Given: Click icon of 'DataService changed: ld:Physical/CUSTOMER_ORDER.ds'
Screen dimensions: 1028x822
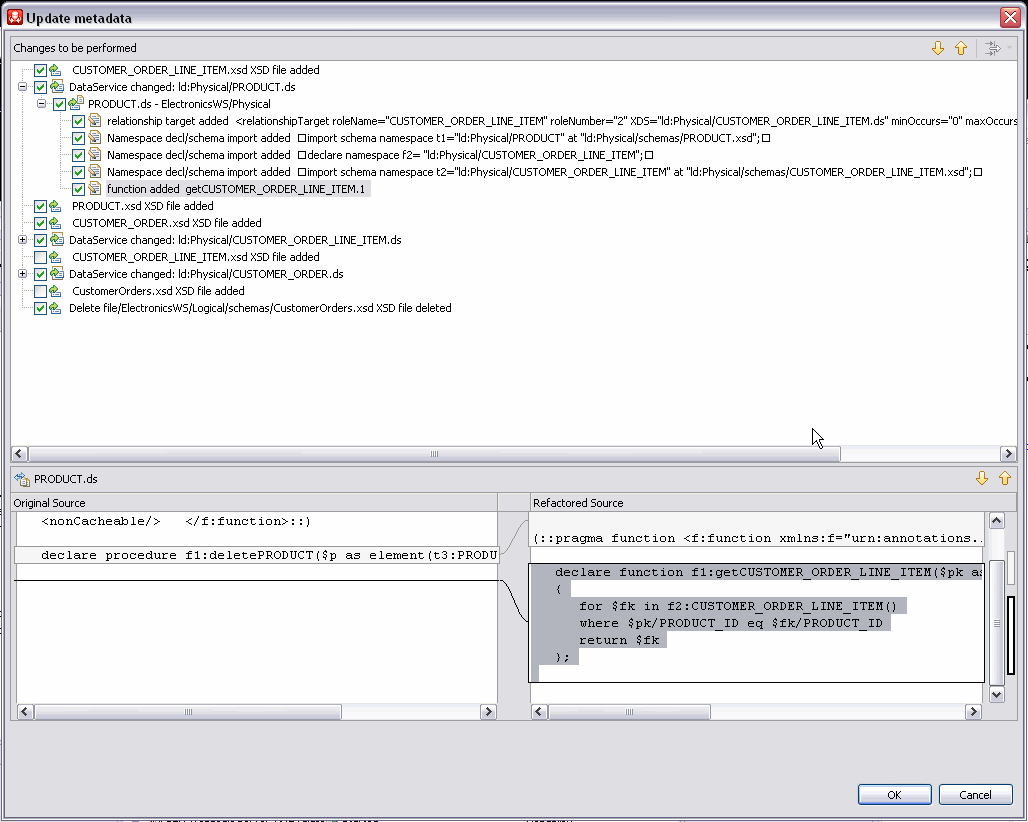Looking at the screenshot, I should click(57, 274).
